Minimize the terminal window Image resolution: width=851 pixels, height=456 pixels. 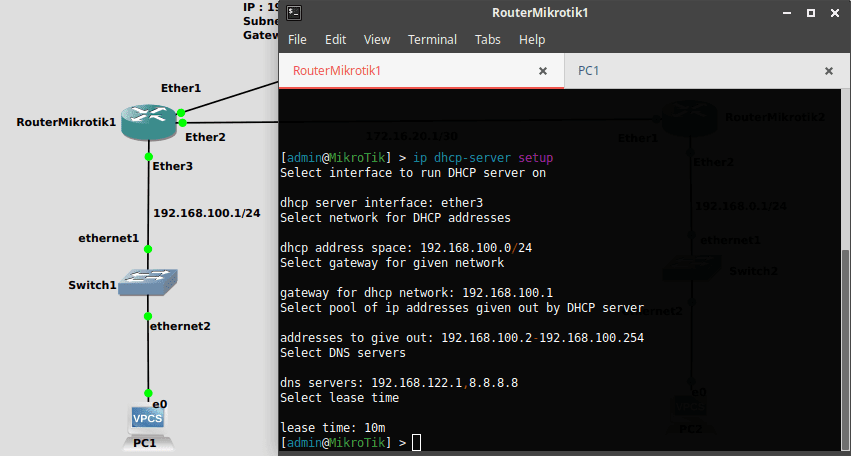click(786, 13)
